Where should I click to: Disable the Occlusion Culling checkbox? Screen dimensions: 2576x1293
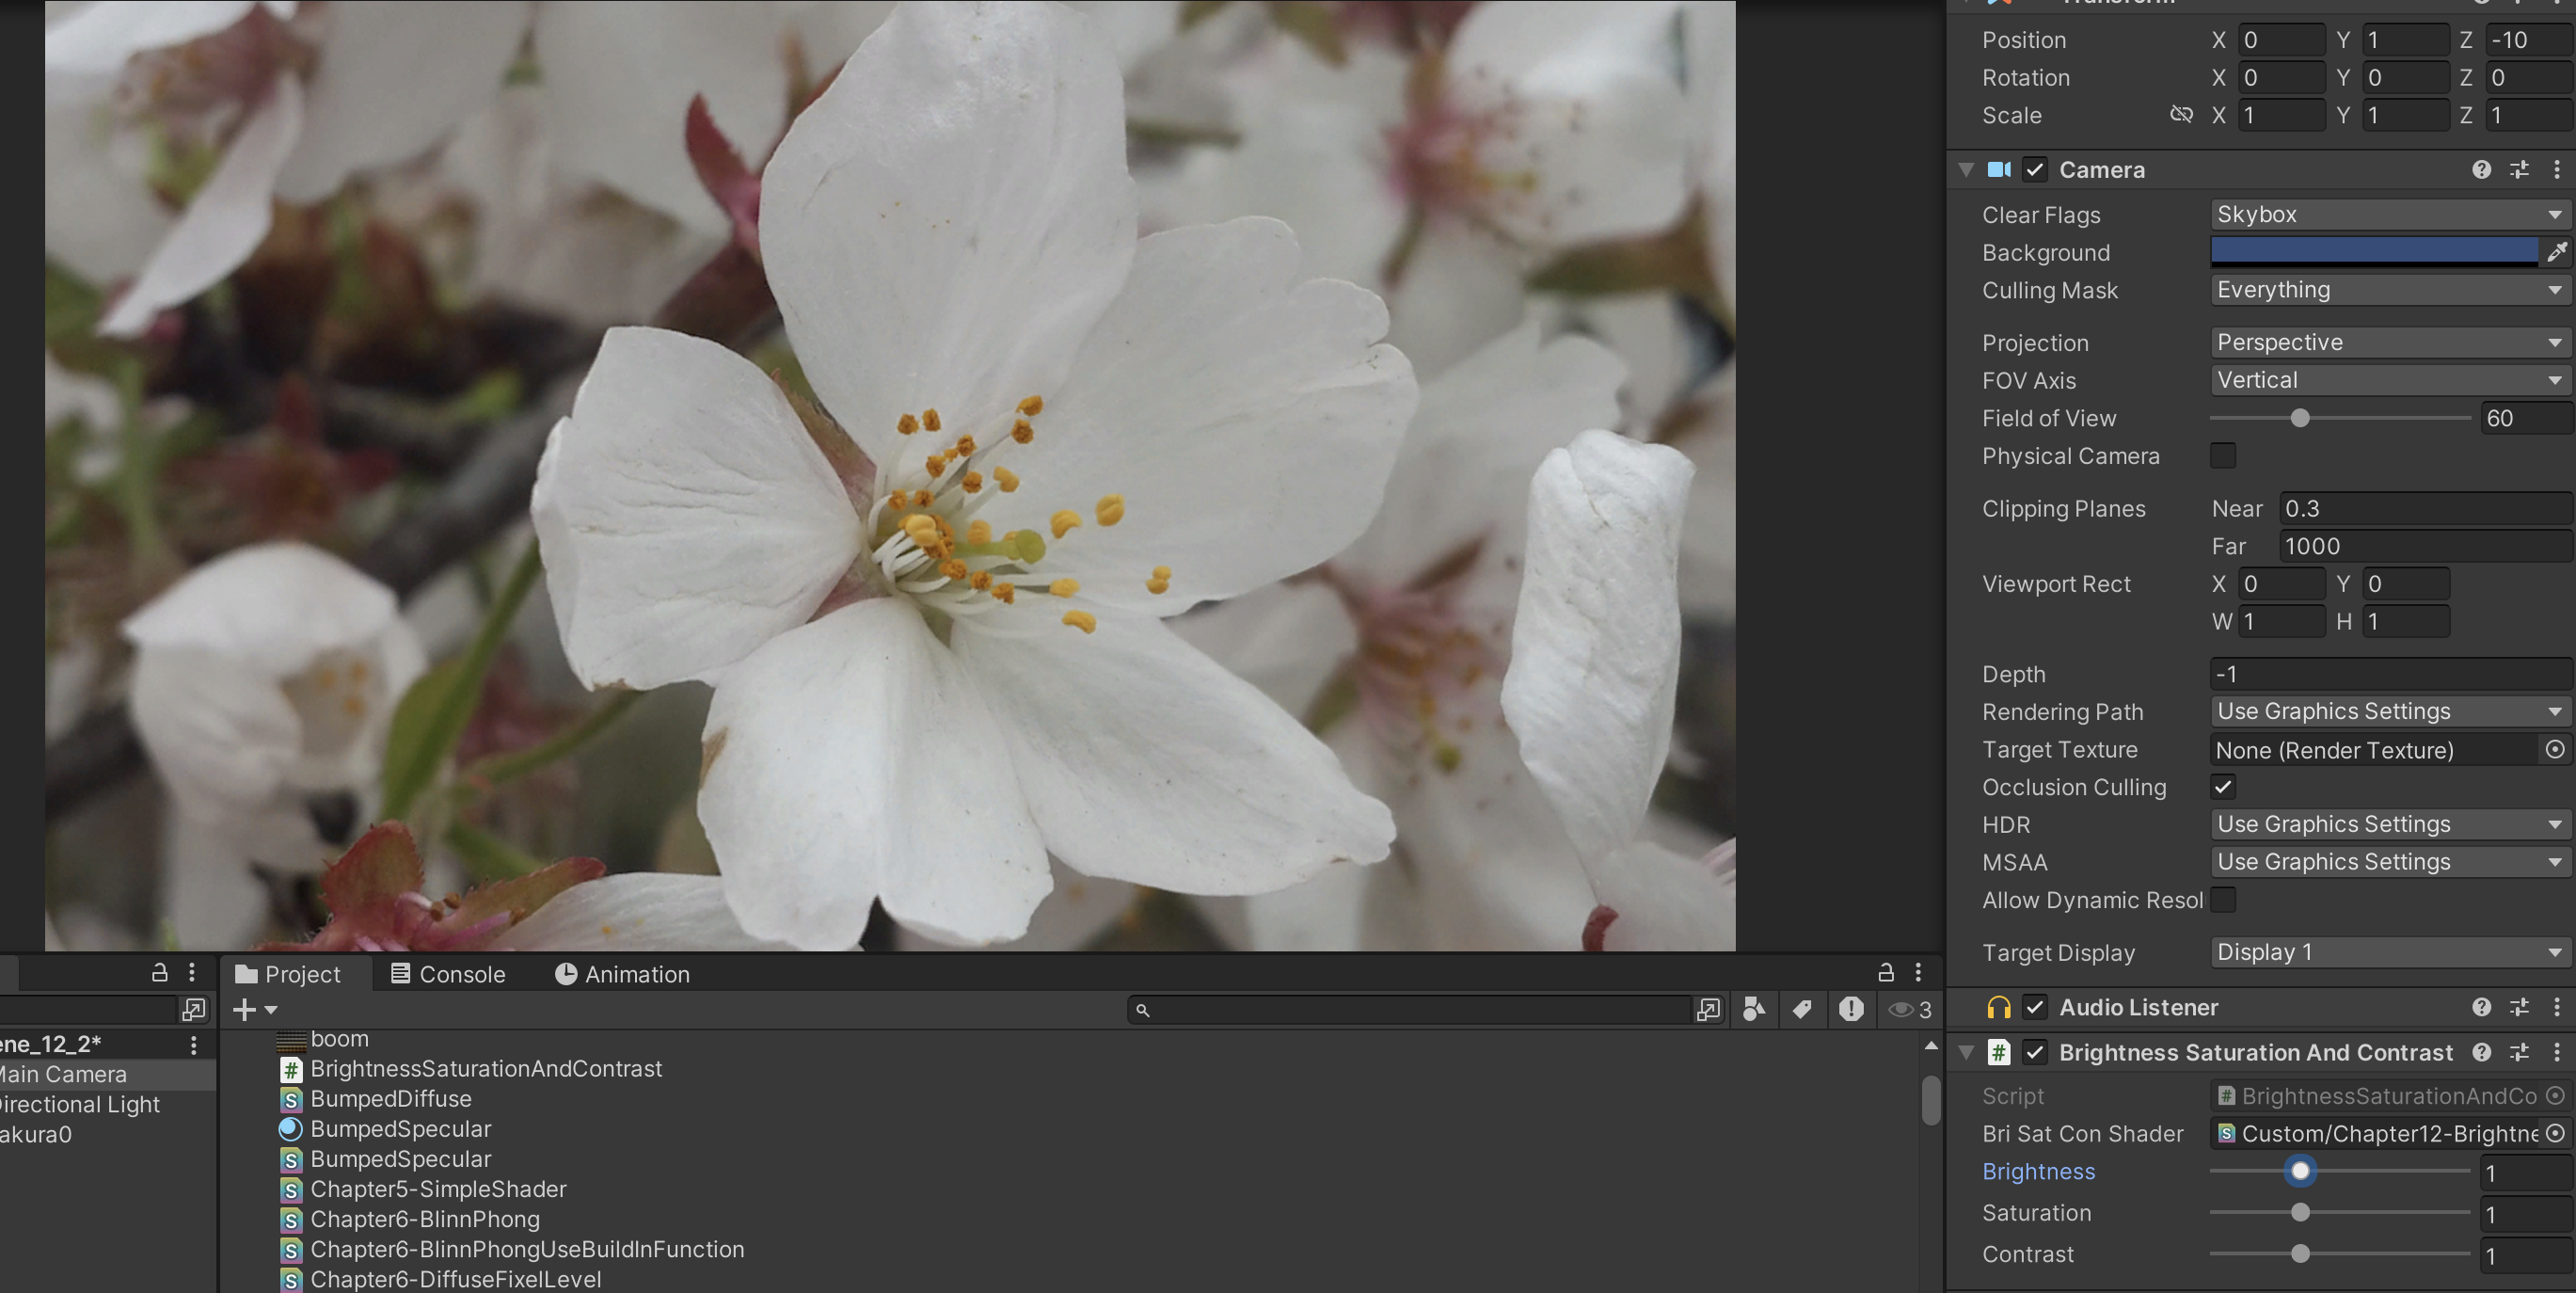2222,787
